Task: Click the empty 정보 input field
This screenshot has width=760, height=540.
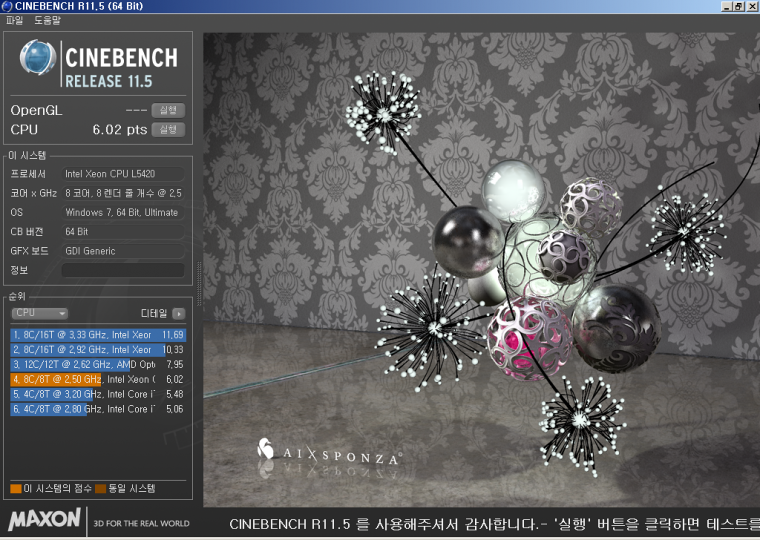Action: (123, 270)
